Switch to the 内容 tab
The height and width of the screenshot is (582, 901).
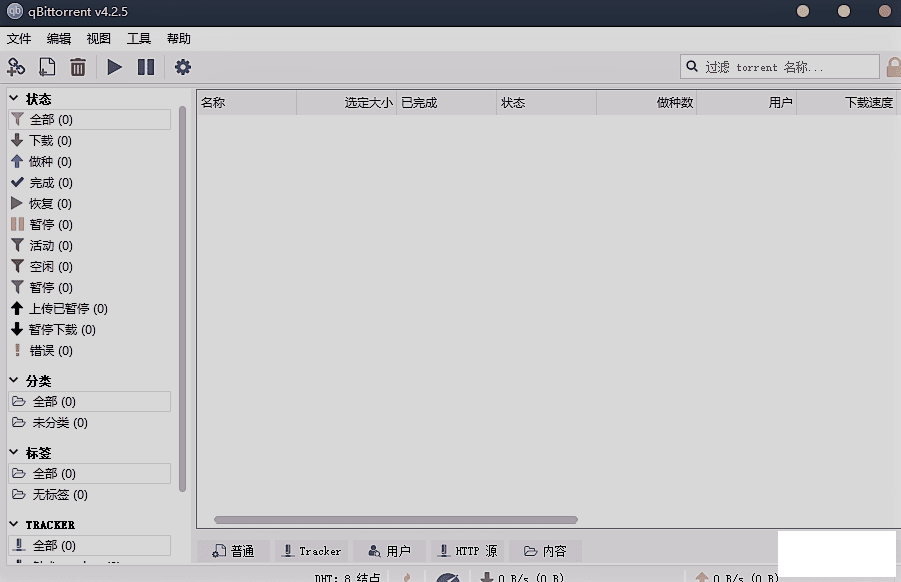pyautogui.click(x=545, y=551)
